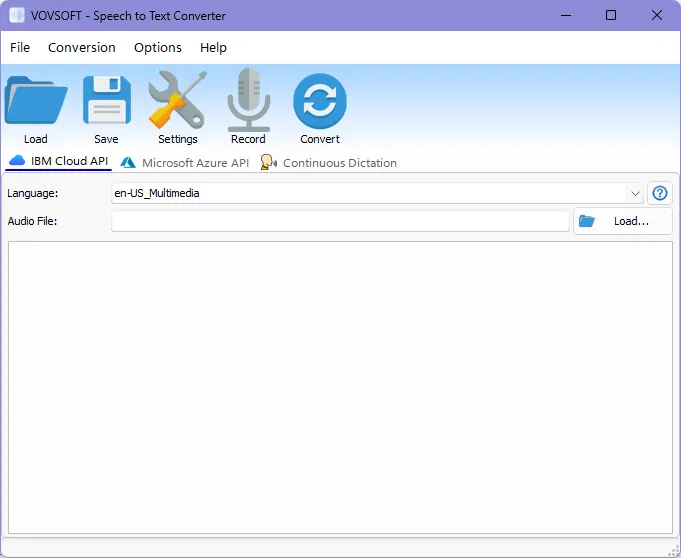The height and width of the screenshot is (558, 681).
Task: Click the window resize grip at corner
Action: click(674, 551)
